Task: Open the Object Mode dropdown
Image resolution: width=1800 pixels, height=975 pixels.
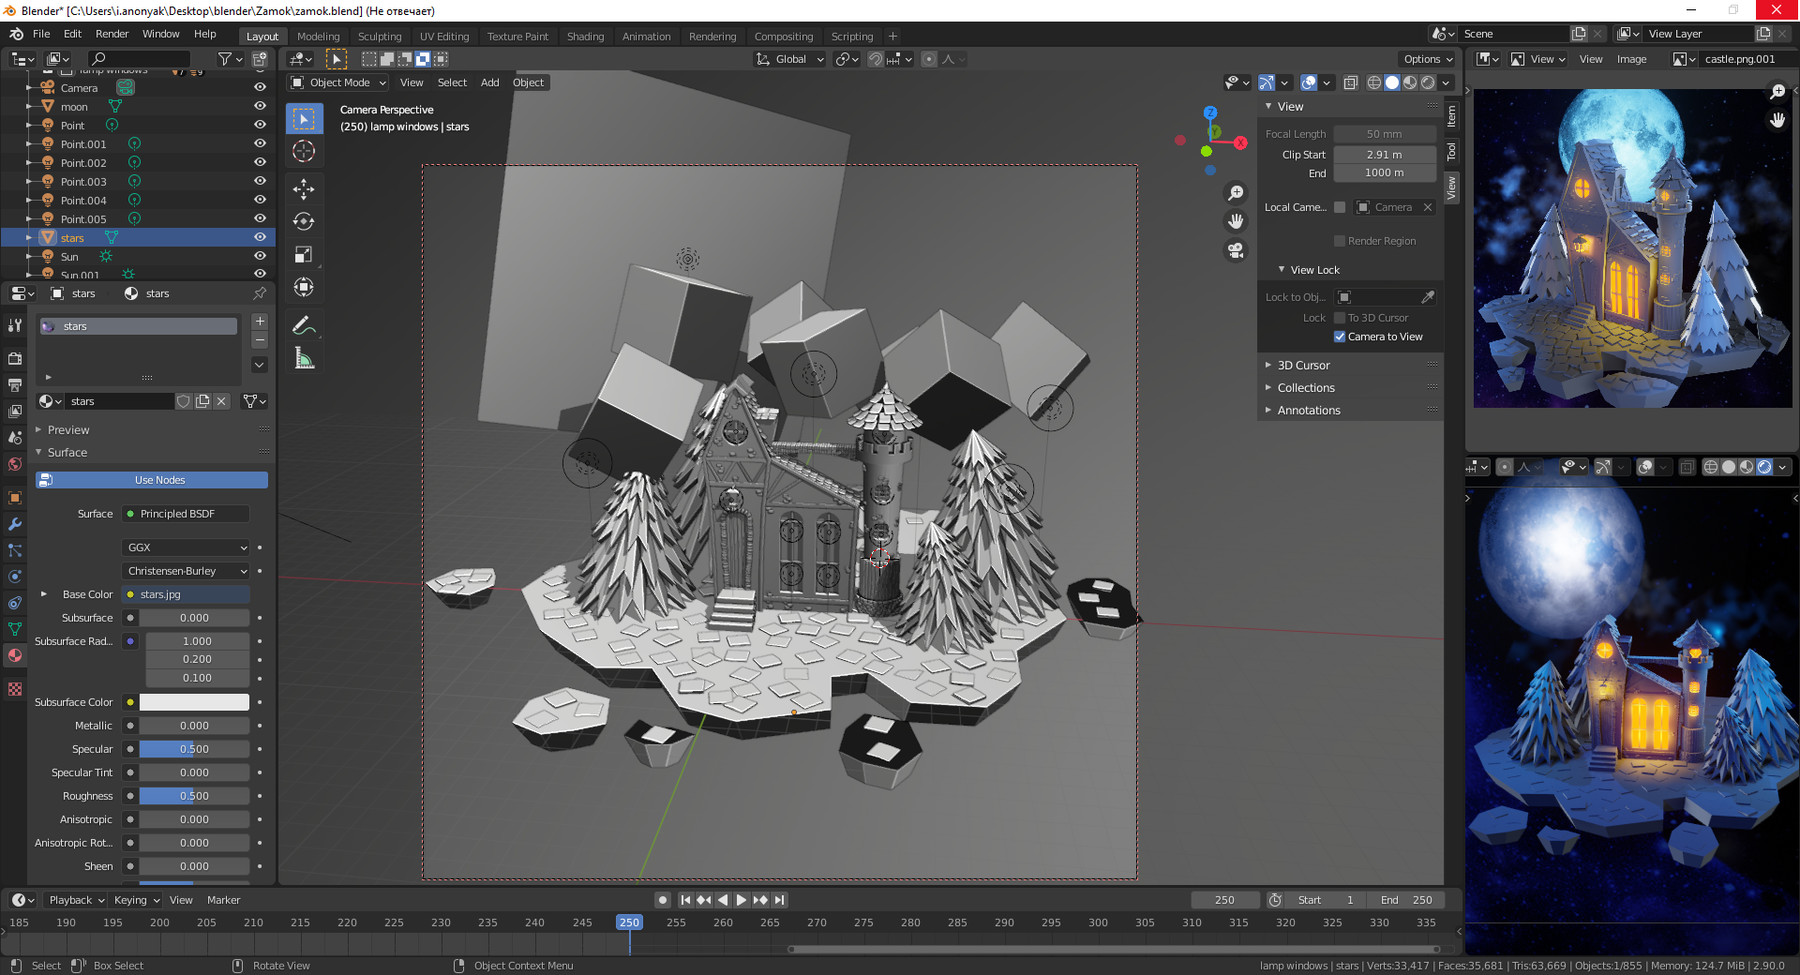Action: pos(338,83)
